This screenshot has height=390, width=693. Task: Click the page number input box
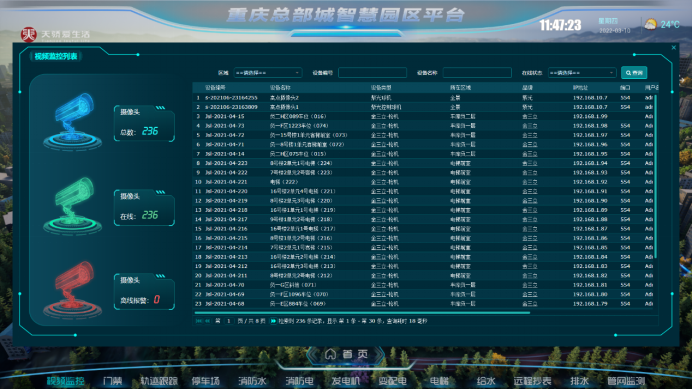[229, 321]
